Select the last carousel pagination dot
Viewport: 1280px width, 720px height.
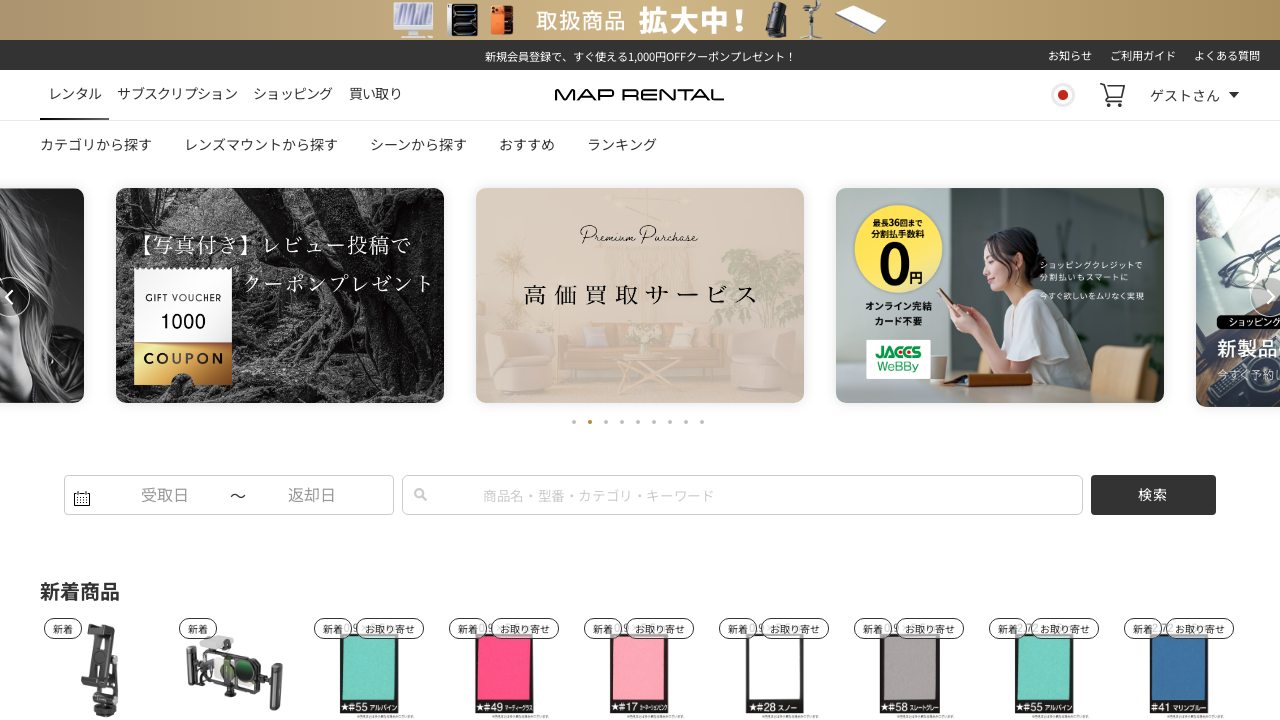coord(702,422)
